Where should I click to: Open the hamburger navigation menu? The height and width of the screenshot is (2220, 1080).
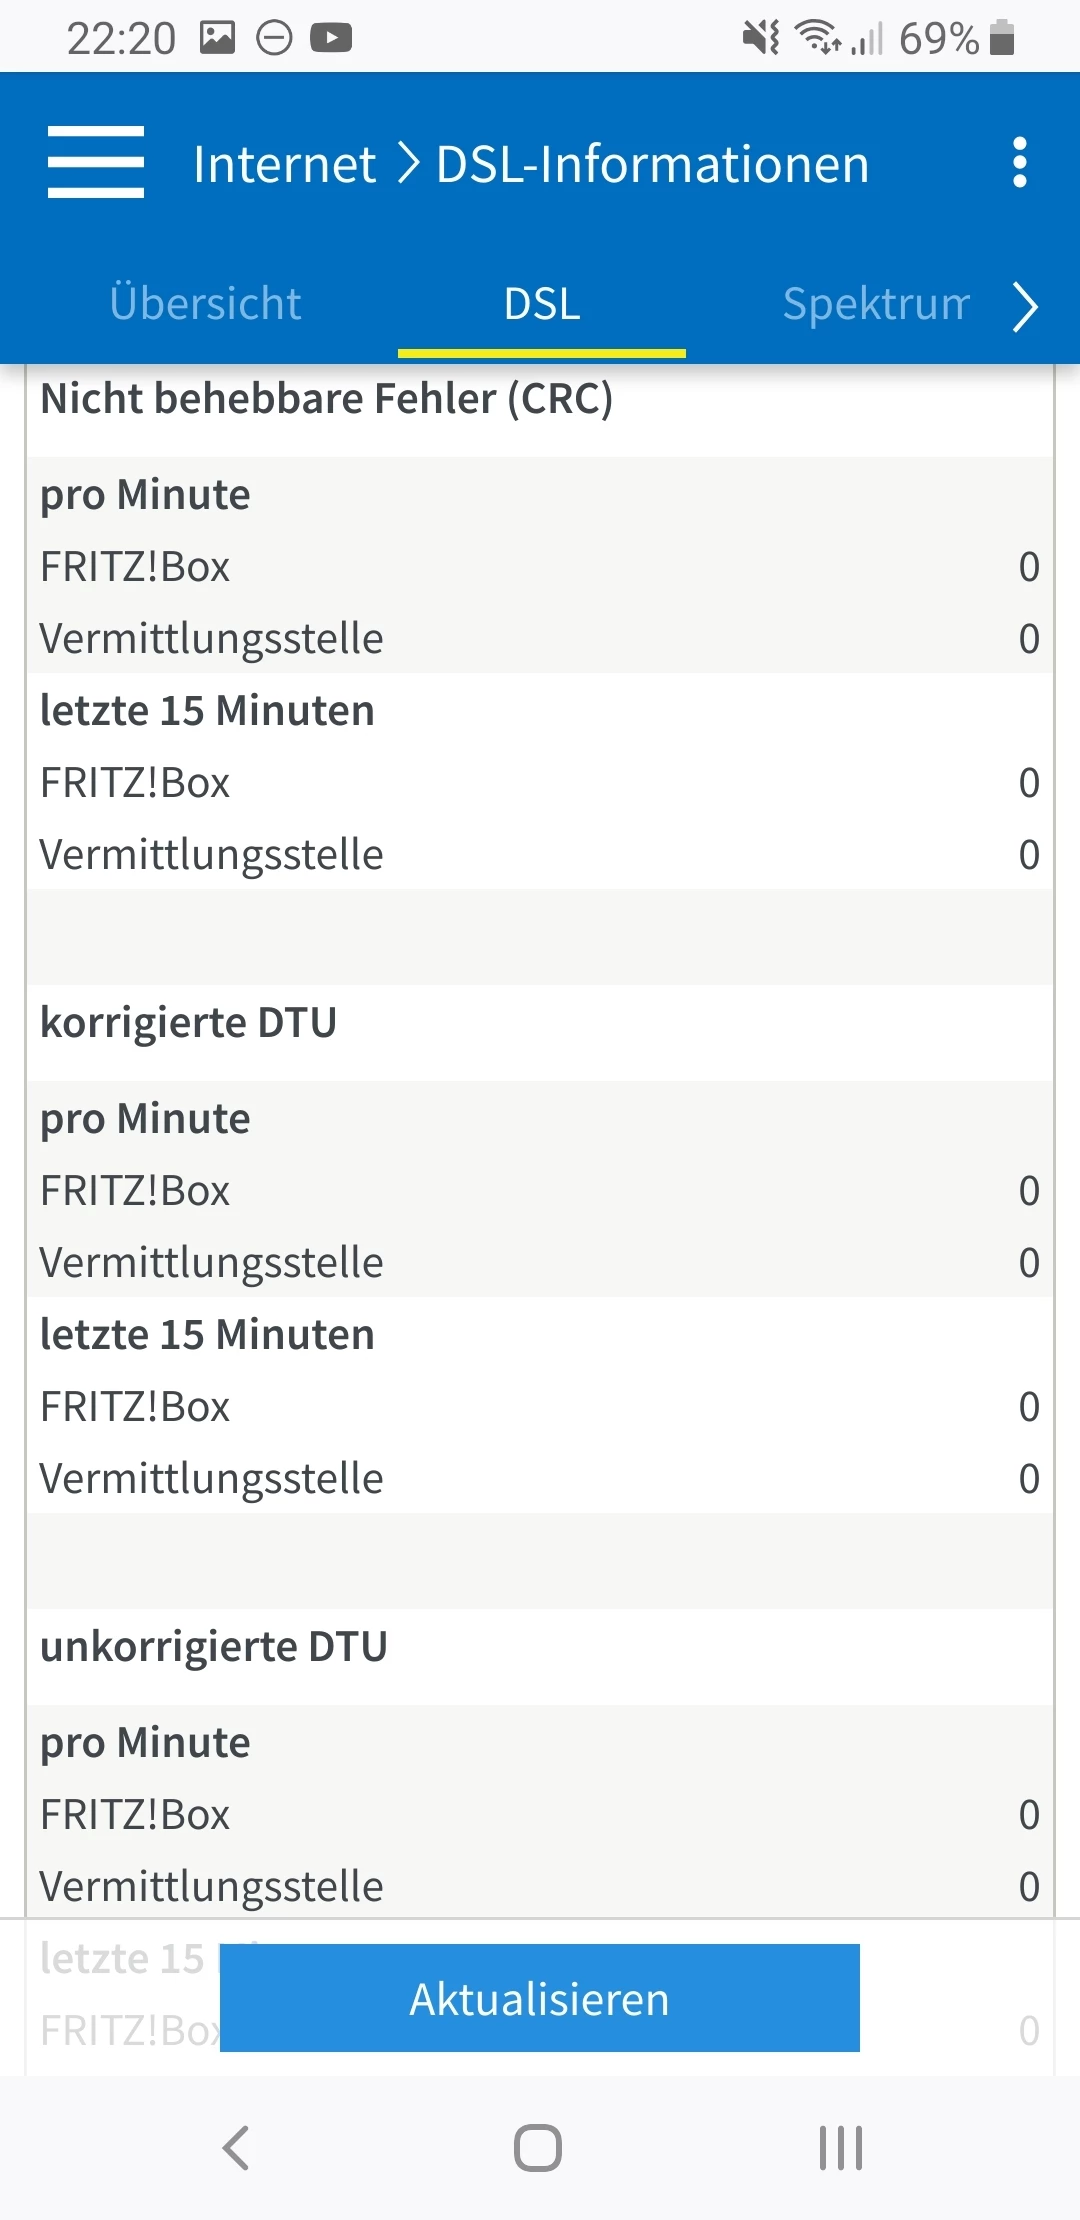96,162
